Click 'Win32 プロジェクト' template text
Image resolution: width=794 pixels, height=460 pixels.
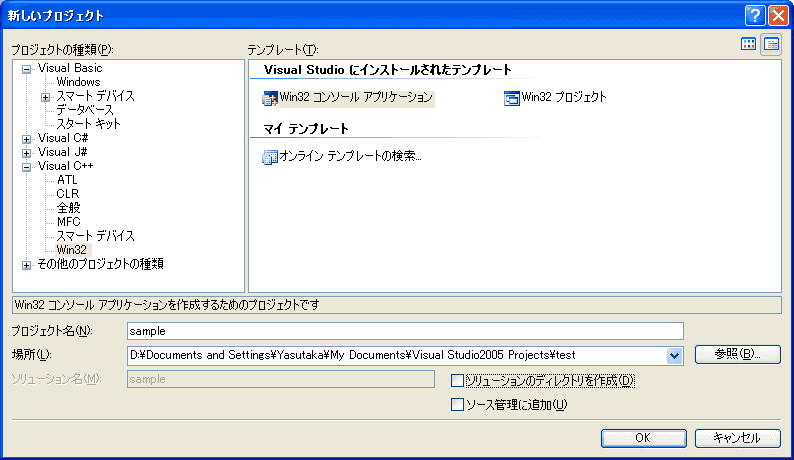tap(564, 97)
